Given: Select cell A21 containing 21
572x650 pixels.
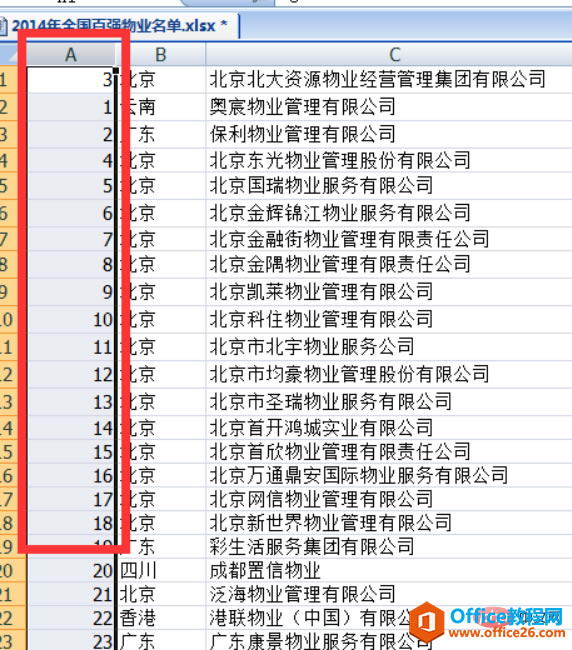Looking at the screenshot, I should tap(71, 594).
